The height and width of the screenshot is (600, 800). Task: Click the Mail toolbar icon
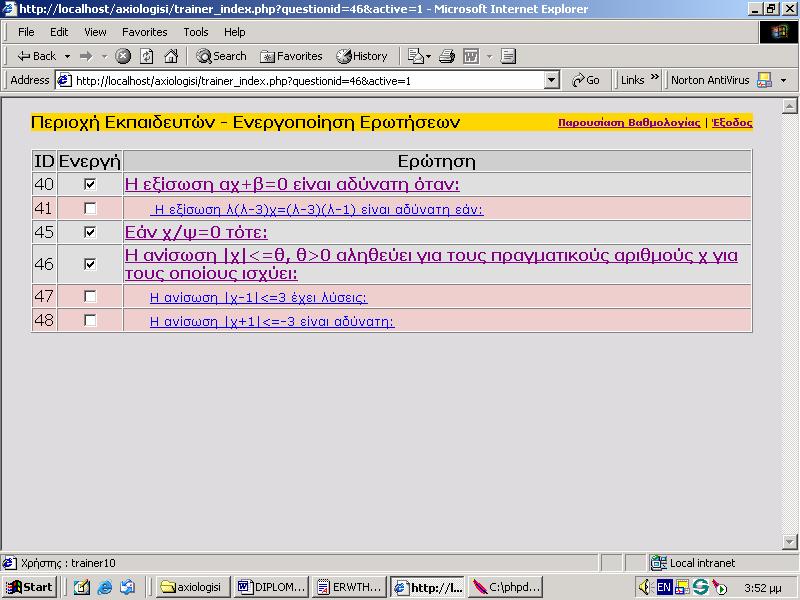point(416,56)
